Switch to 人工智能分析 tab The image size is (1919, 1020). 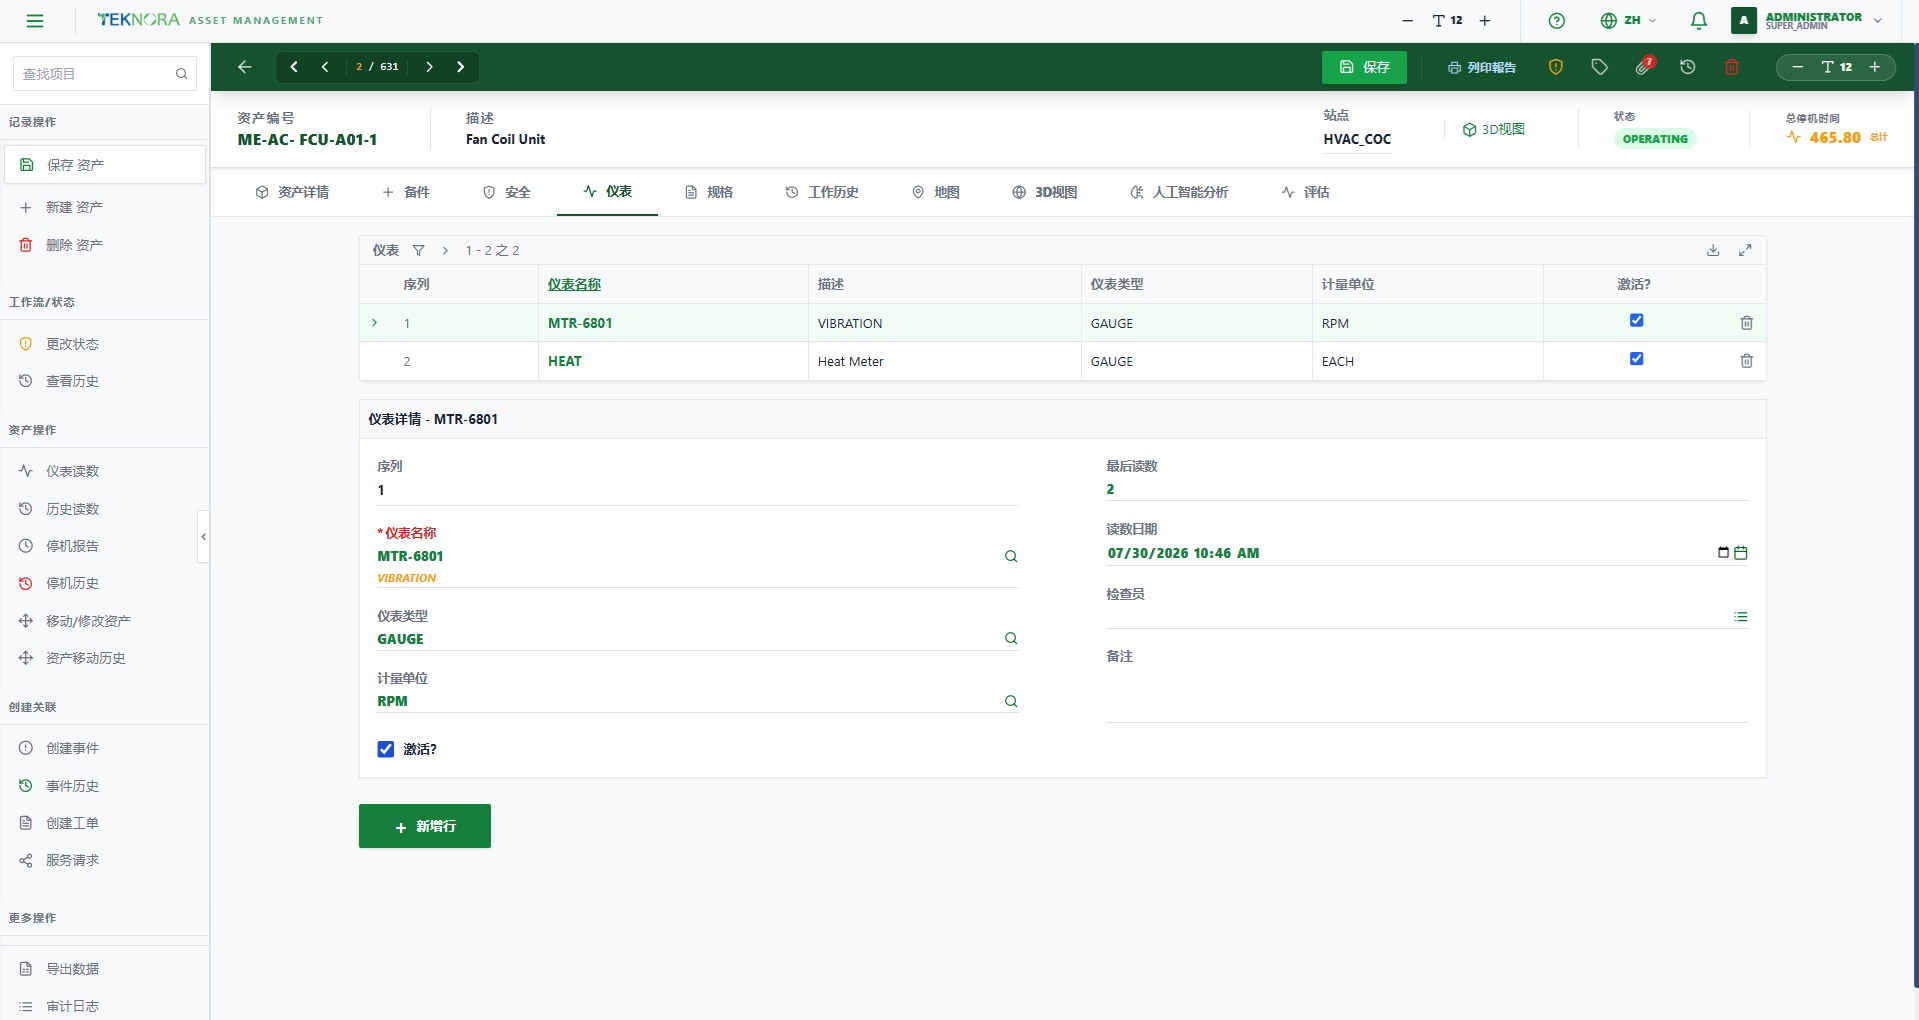pyautogui.click(x=1179, y=192)
